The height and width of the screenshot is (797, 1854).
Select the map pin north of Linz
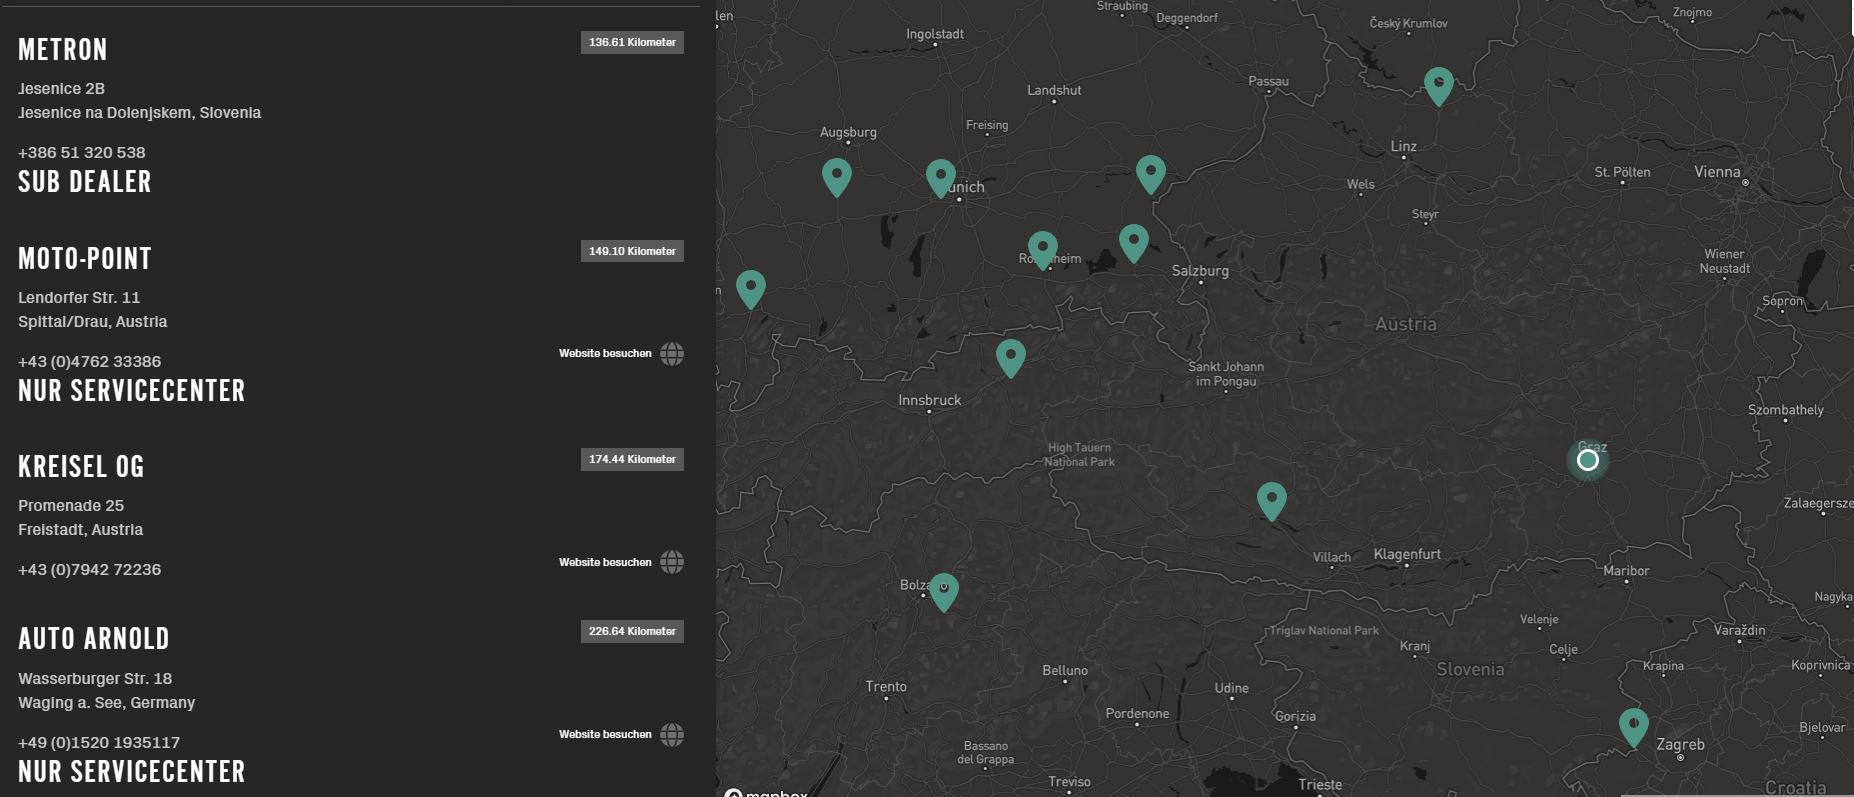tap(1438, 84)
